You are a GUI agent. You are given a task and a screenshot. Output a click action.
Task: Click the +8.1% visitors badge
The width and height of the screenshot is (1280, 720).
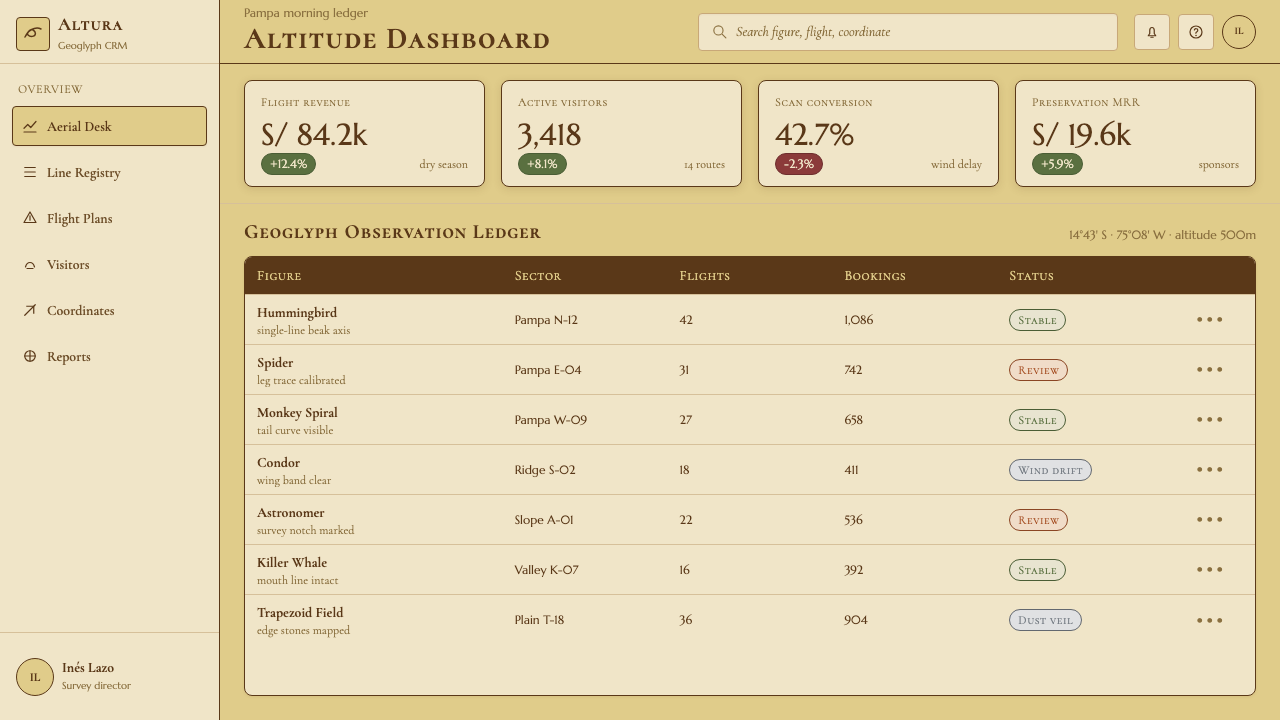click(x=542, y=164)
